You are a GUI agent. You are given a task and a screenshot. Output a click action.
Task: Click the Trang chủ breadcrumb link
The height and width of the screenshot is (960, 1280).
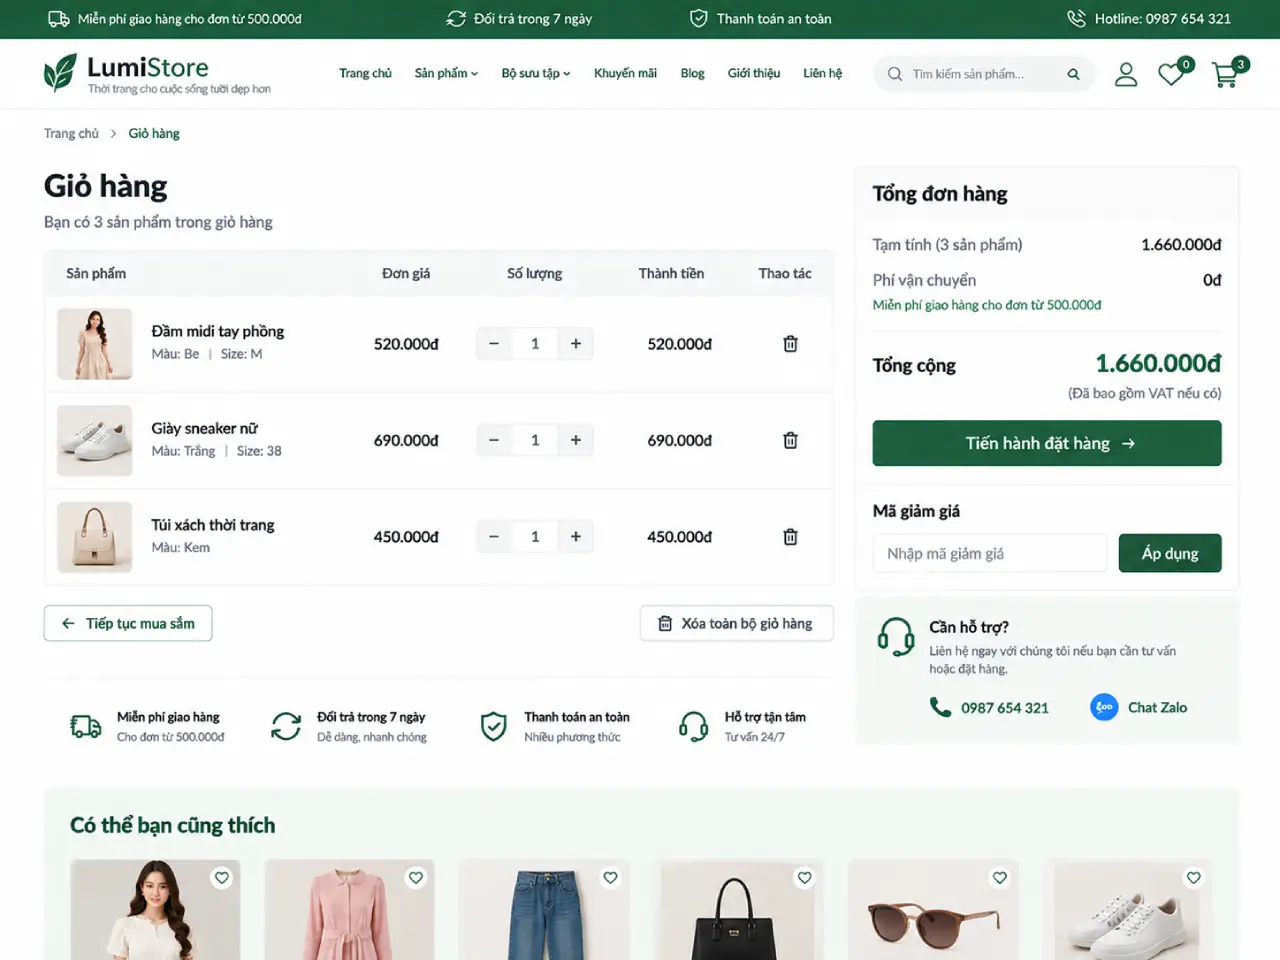click(x=71, y=133)
